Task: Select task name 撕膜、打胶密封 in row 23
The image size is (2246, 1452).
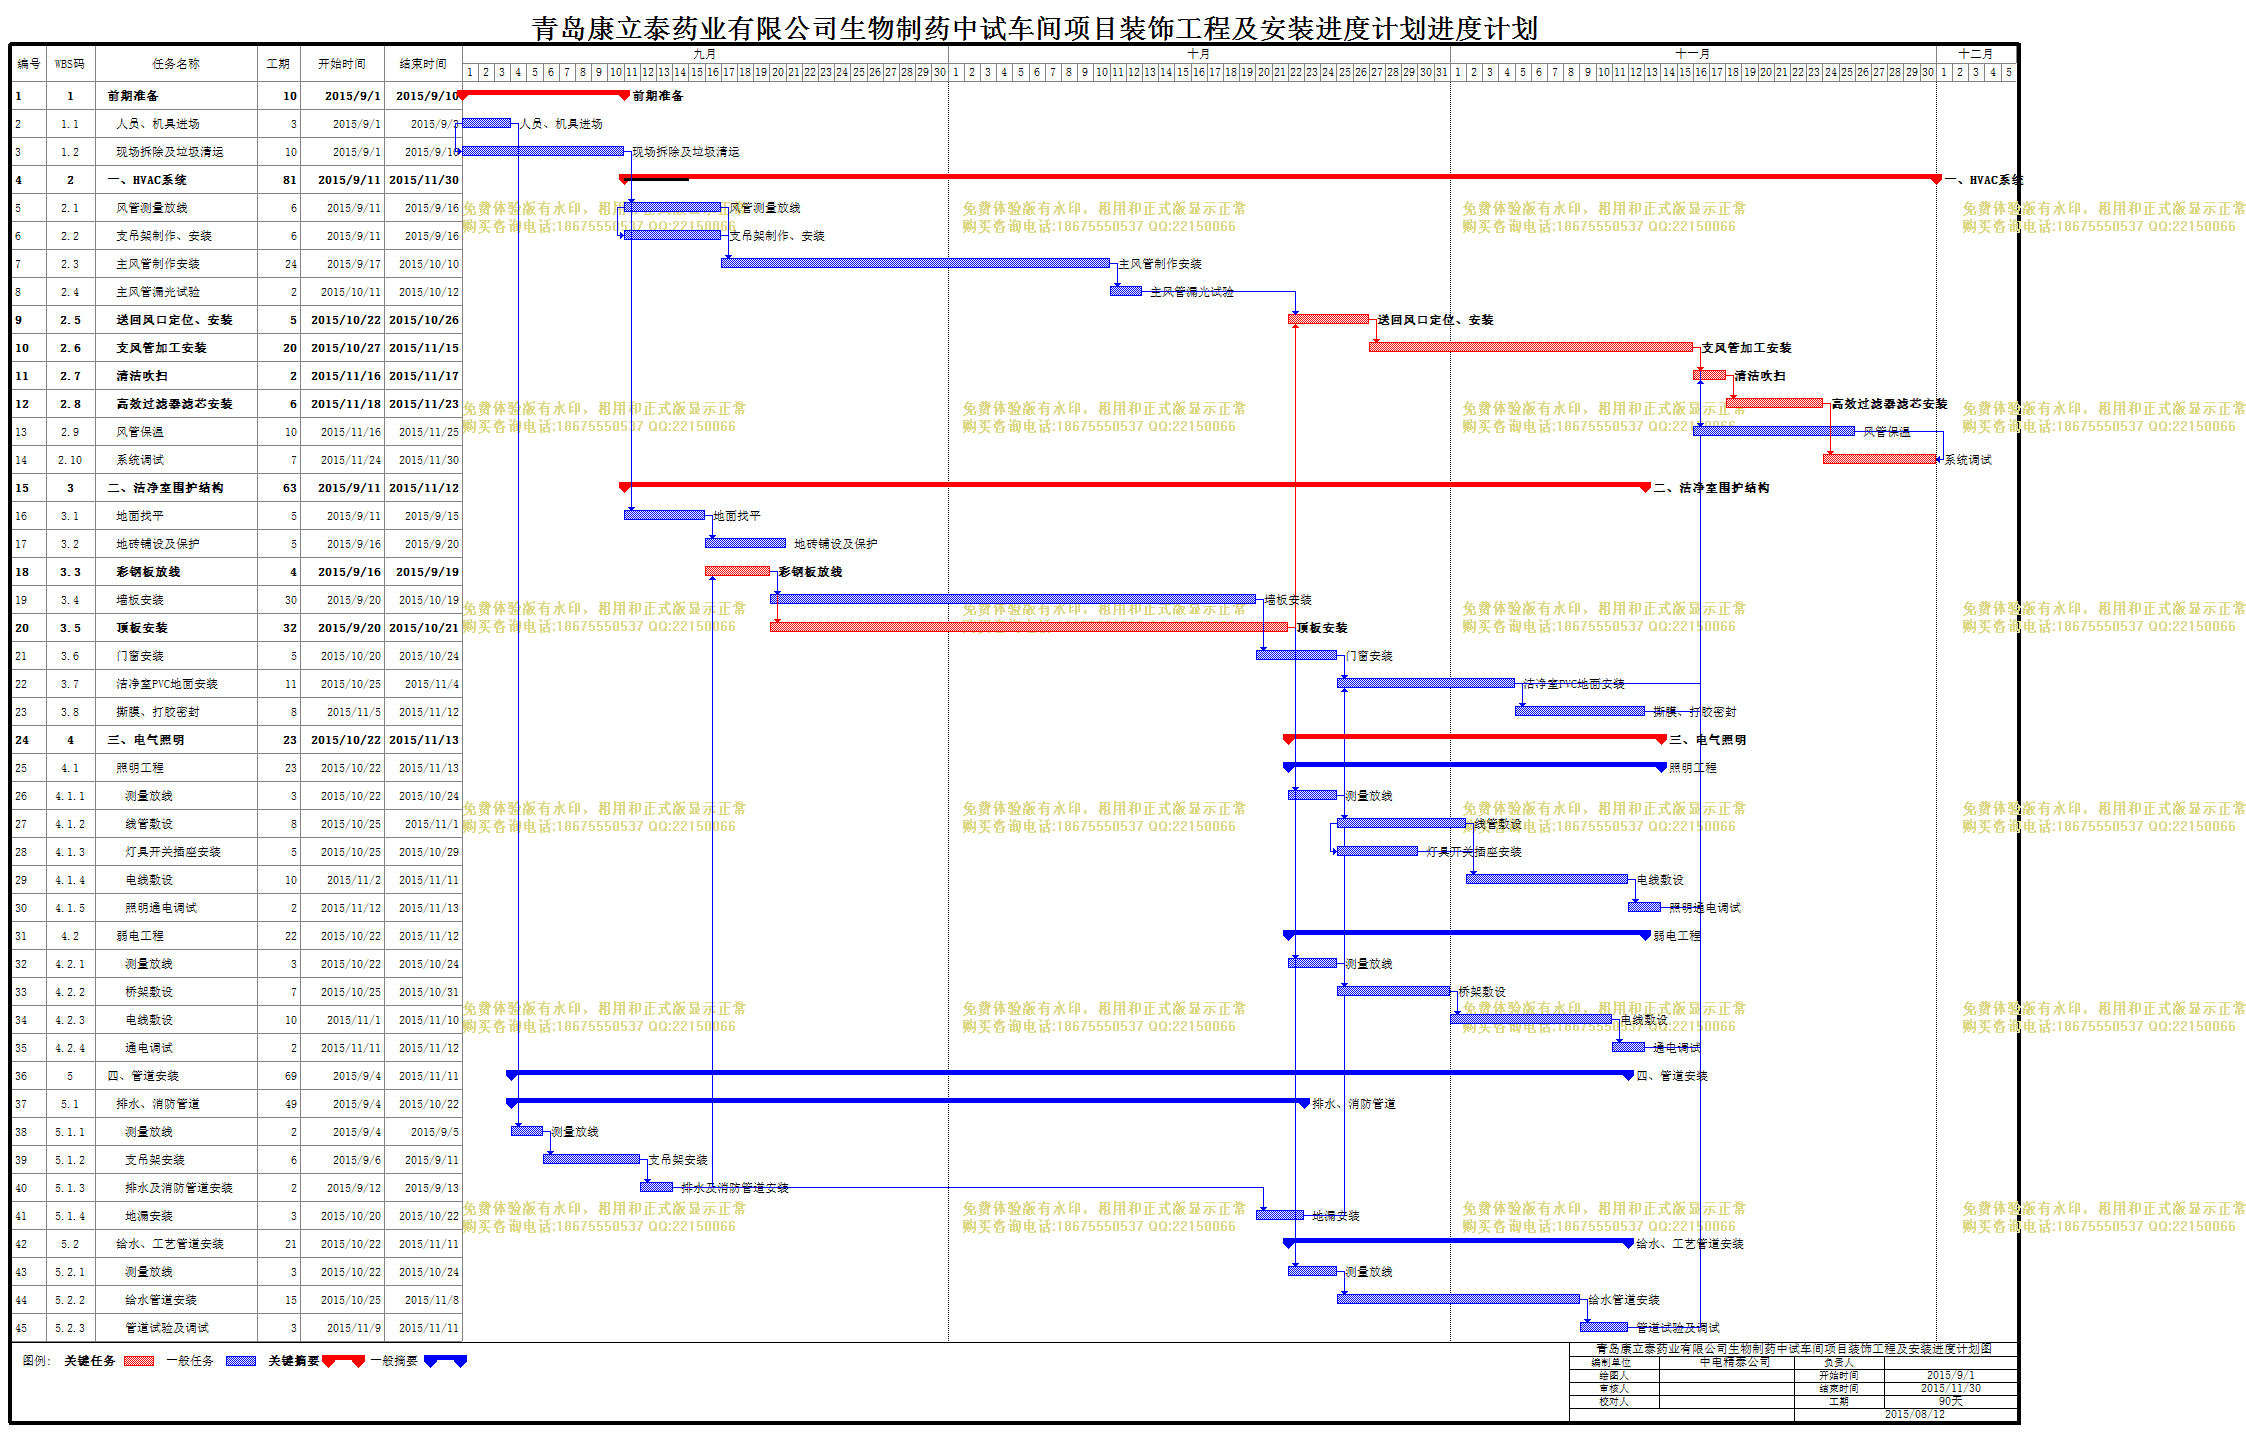Action: point(158,712)
